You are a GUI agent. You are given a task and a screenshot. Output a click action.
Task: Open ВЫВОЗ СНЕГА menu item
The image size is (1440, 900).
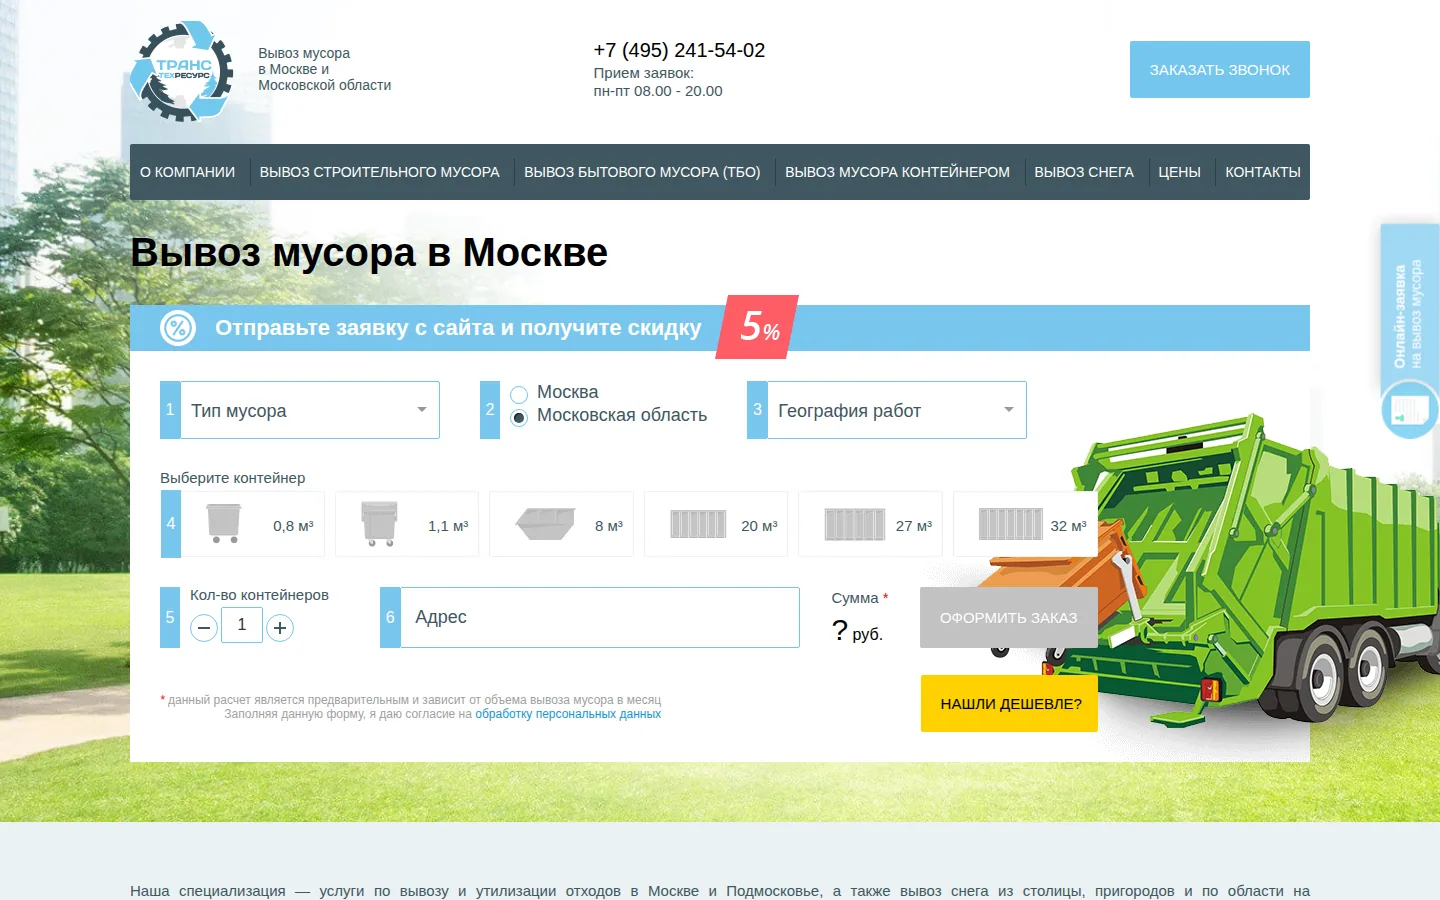pos(1084,172)
